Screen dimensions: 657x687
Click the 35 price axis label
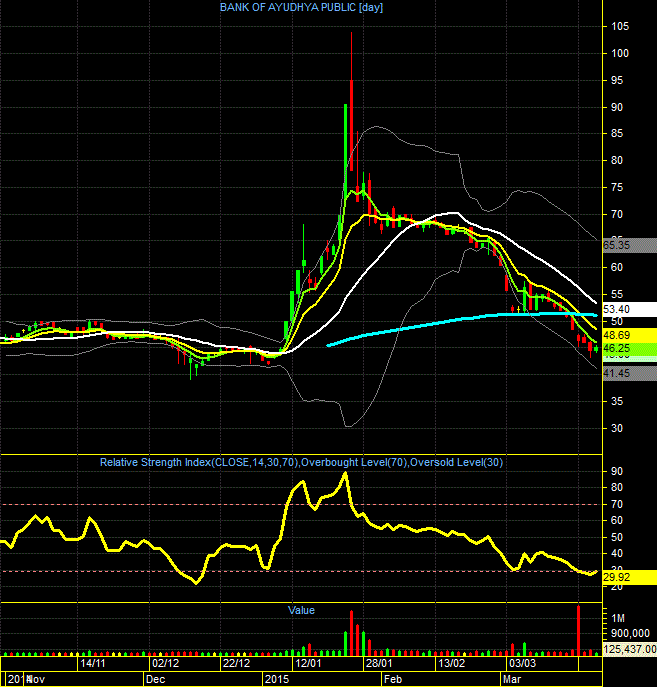pyautogui.click(x=617, y=401)
